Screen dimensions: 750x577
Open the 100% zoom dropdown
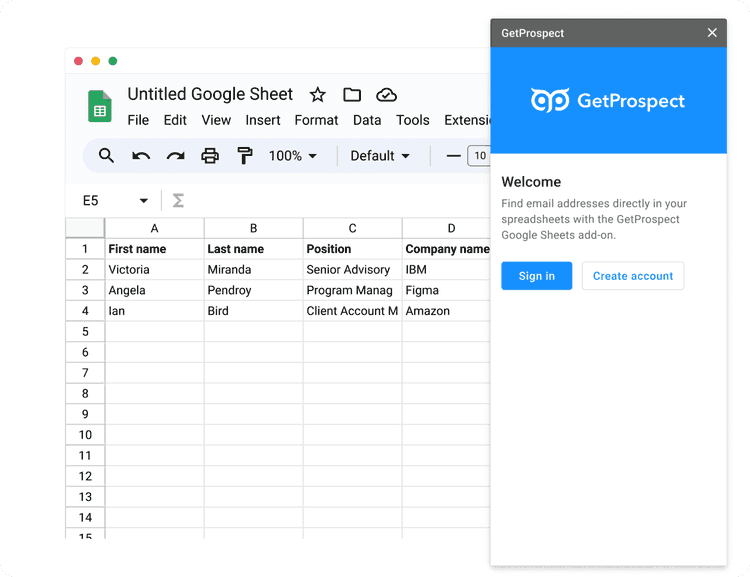click(293, 156)
